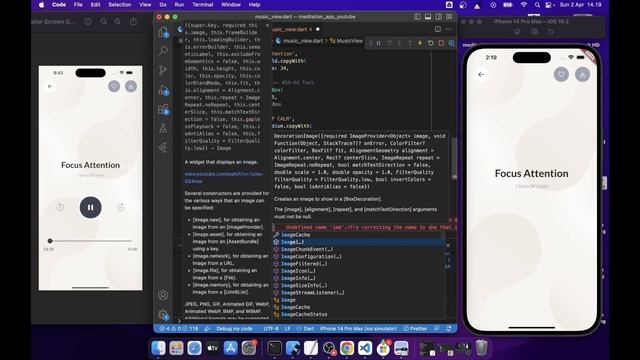Open the Go menu in the menu bar
The image size is (640, 360).
point(163,5)
